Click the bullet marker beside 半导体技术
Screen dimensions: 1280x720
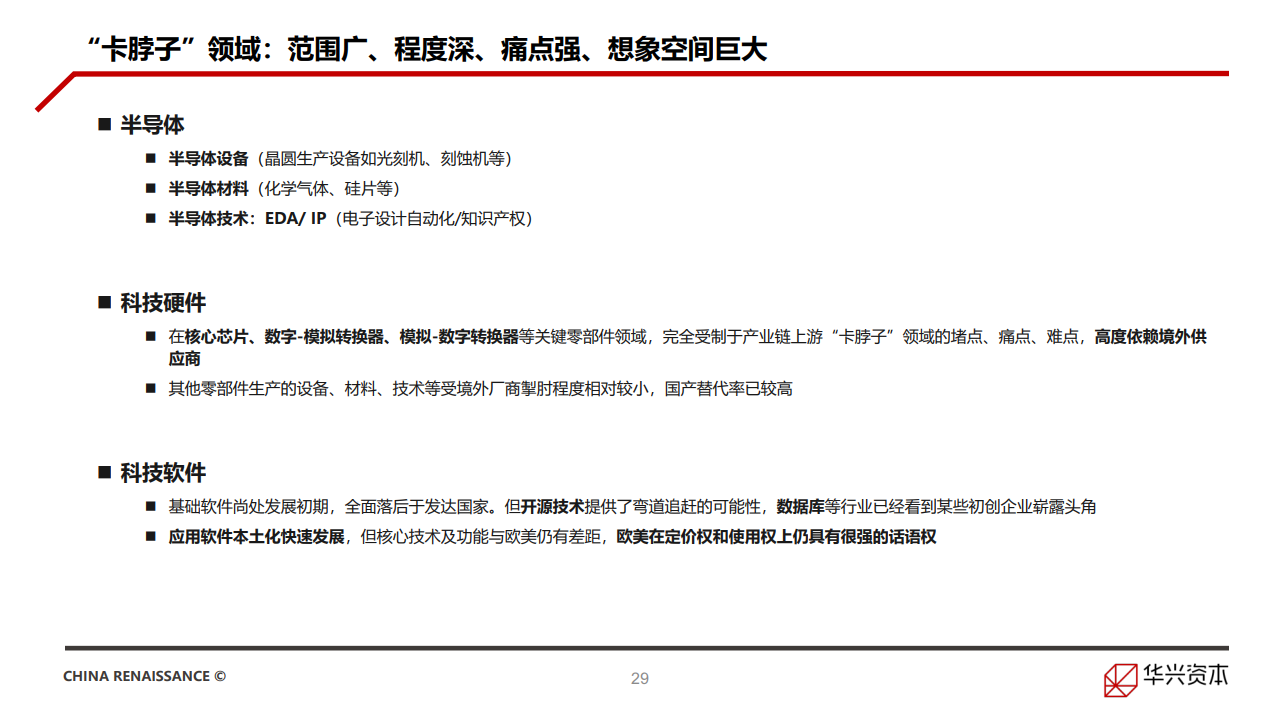pyautogui.click(x=151, y=218)
